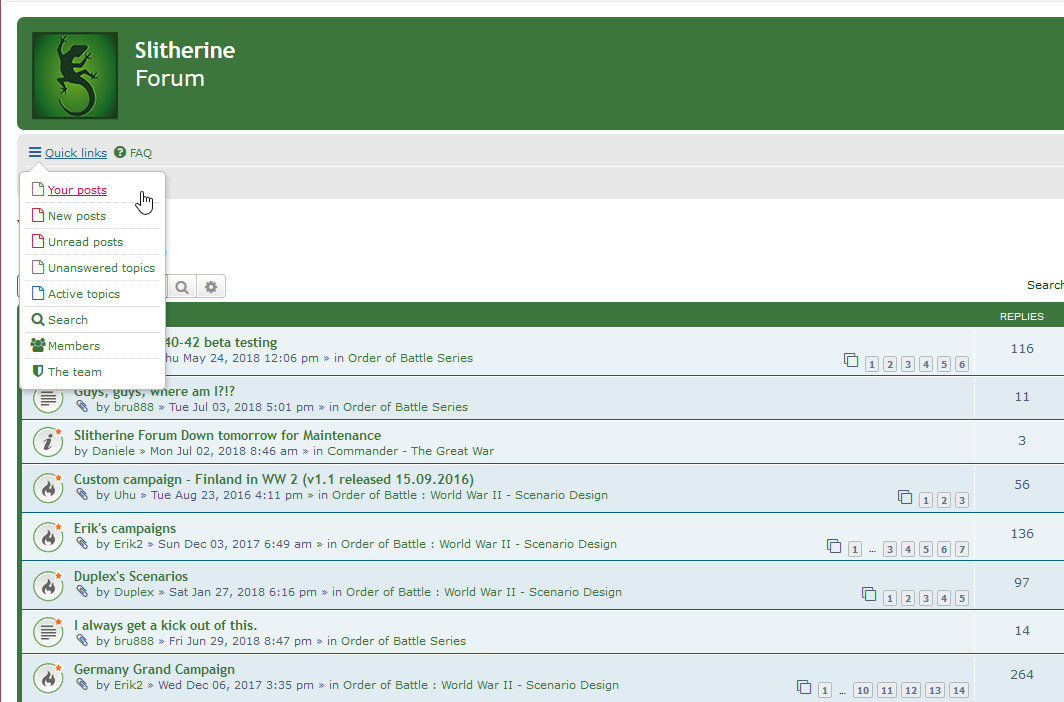
Task: Choose Search in the quick links menu
Action: click(x=67, y=320)
